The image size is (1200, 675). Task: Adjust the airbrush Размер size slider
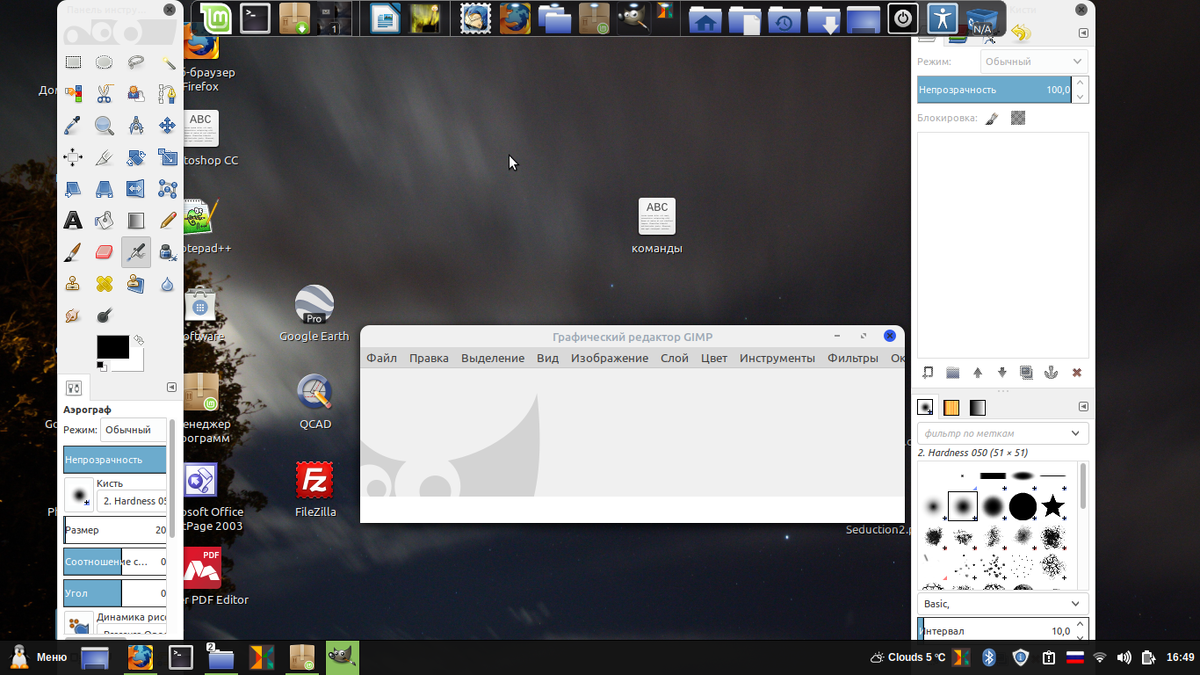[x=115, y=530]
